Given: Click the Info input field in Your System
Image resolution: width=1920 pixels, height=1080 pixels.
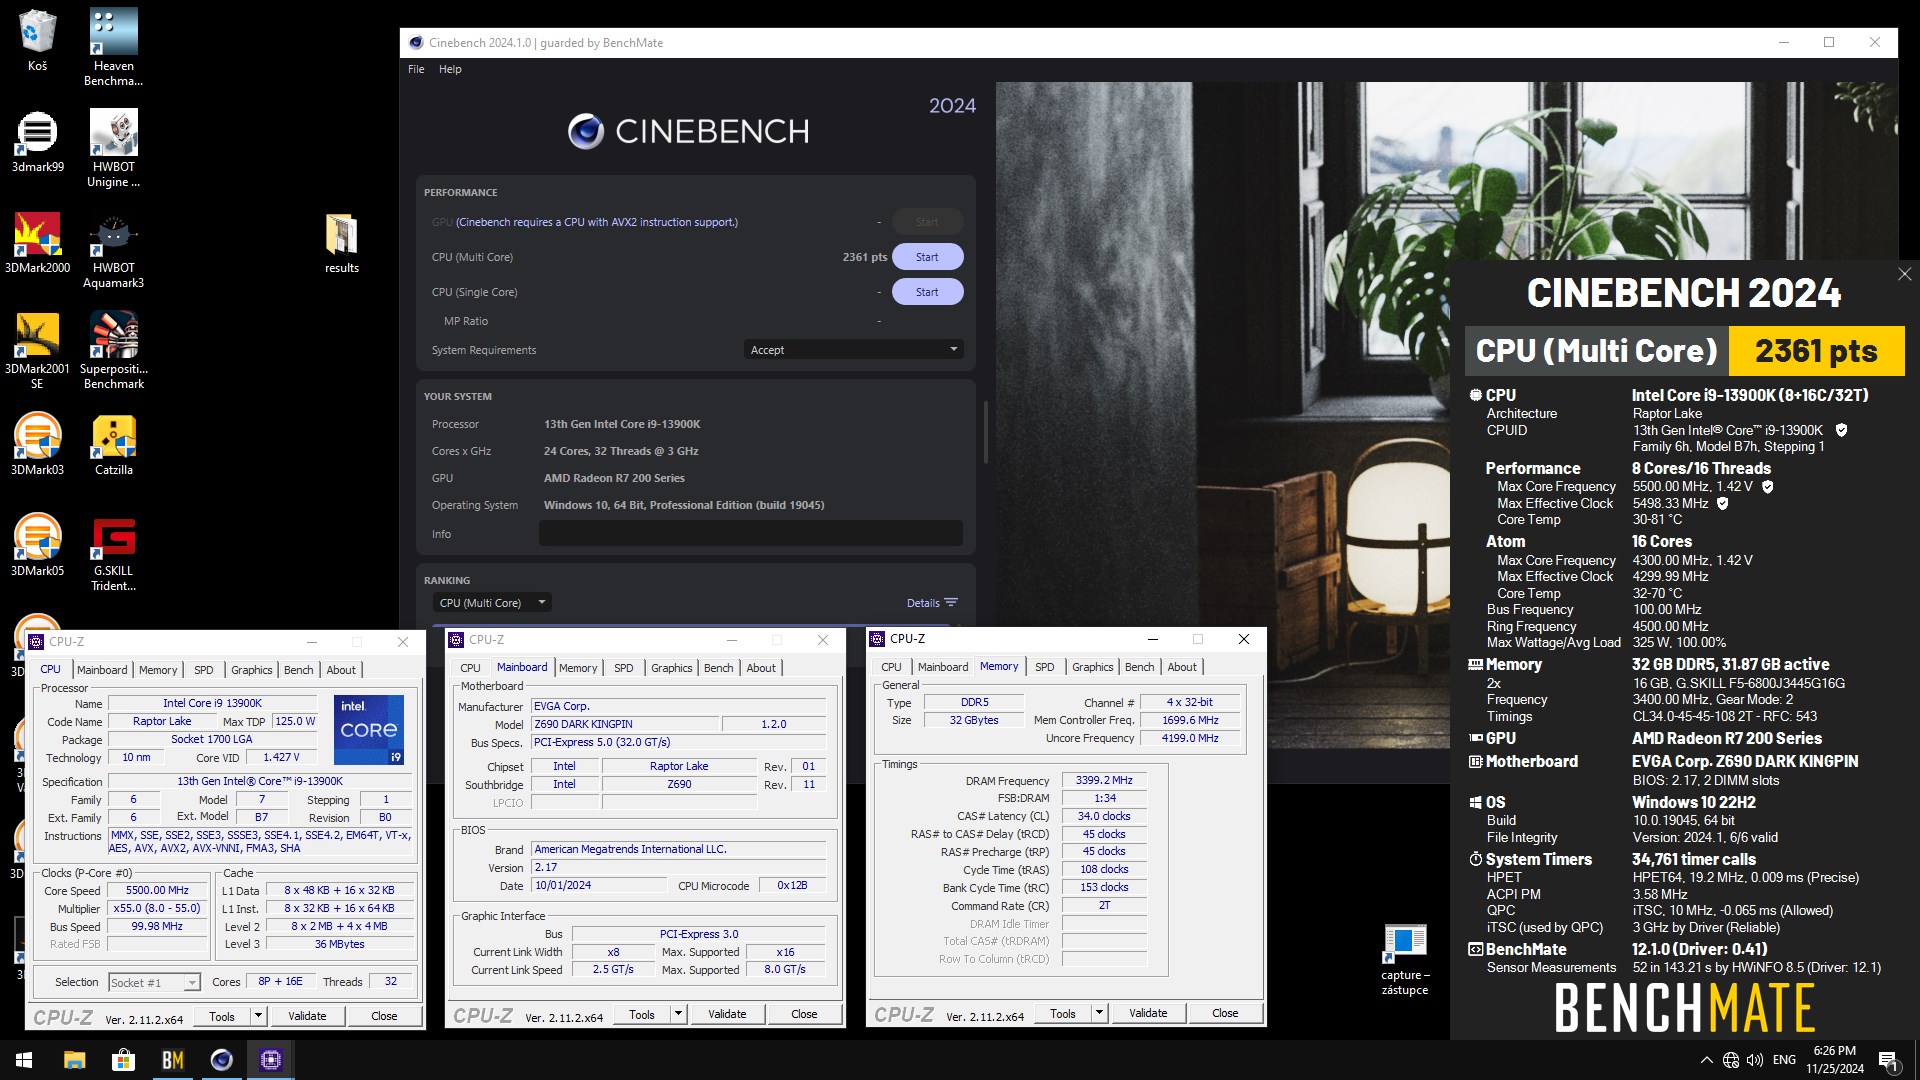Looking at the screenshot, I should tap(751, 534).
